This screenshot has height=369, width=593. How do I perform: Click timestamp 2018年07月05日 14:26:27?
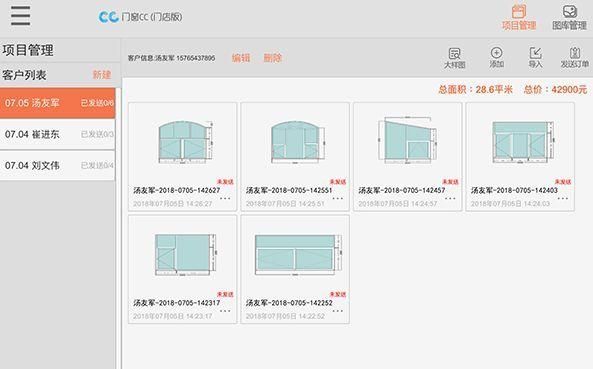click(x=172, y=204)
